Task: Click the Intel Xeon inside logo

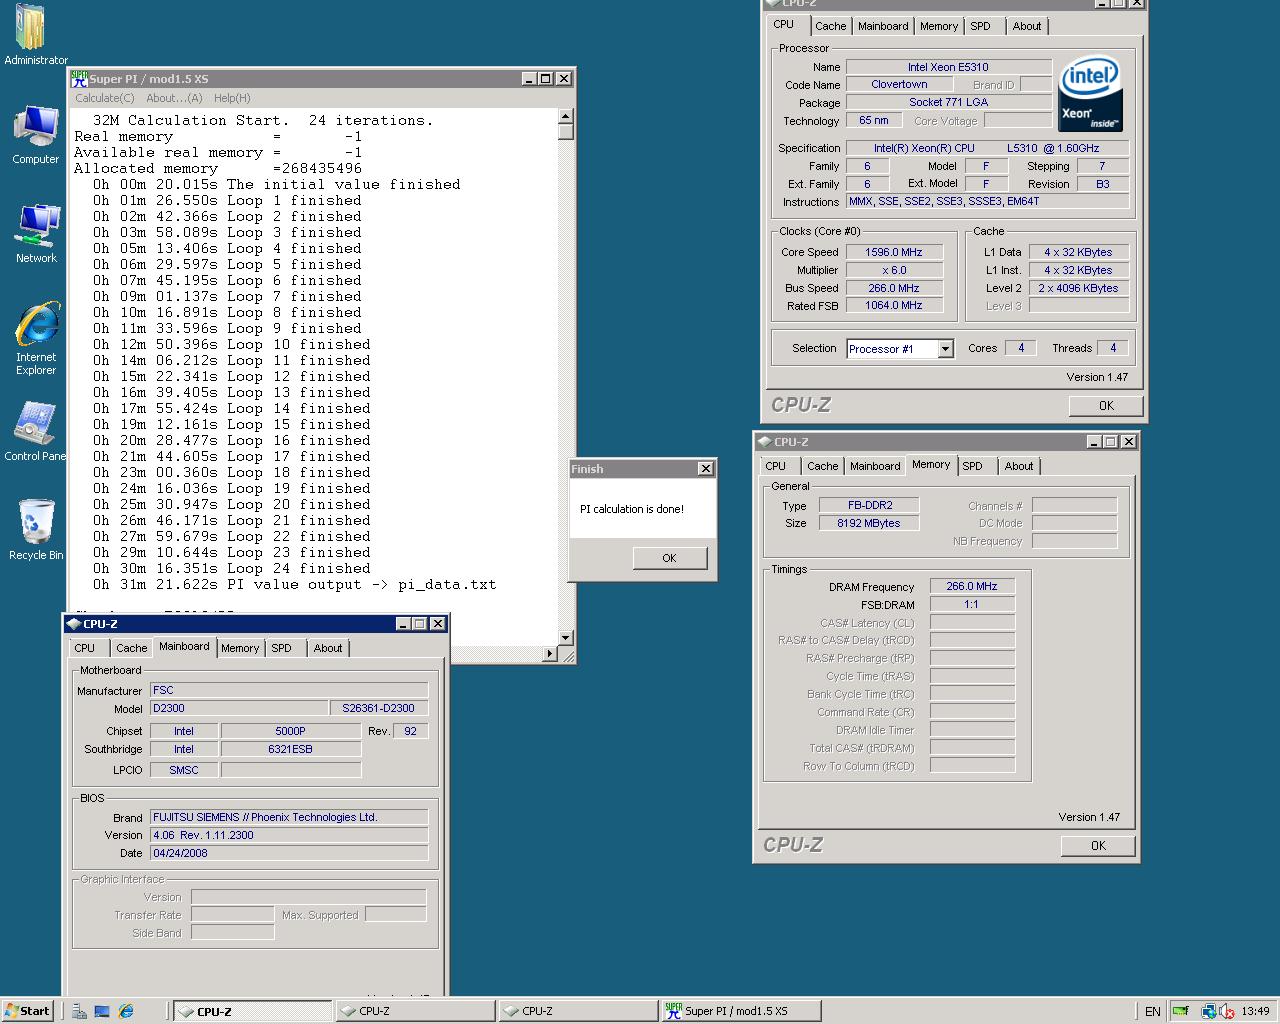Action: [1090, 93]
